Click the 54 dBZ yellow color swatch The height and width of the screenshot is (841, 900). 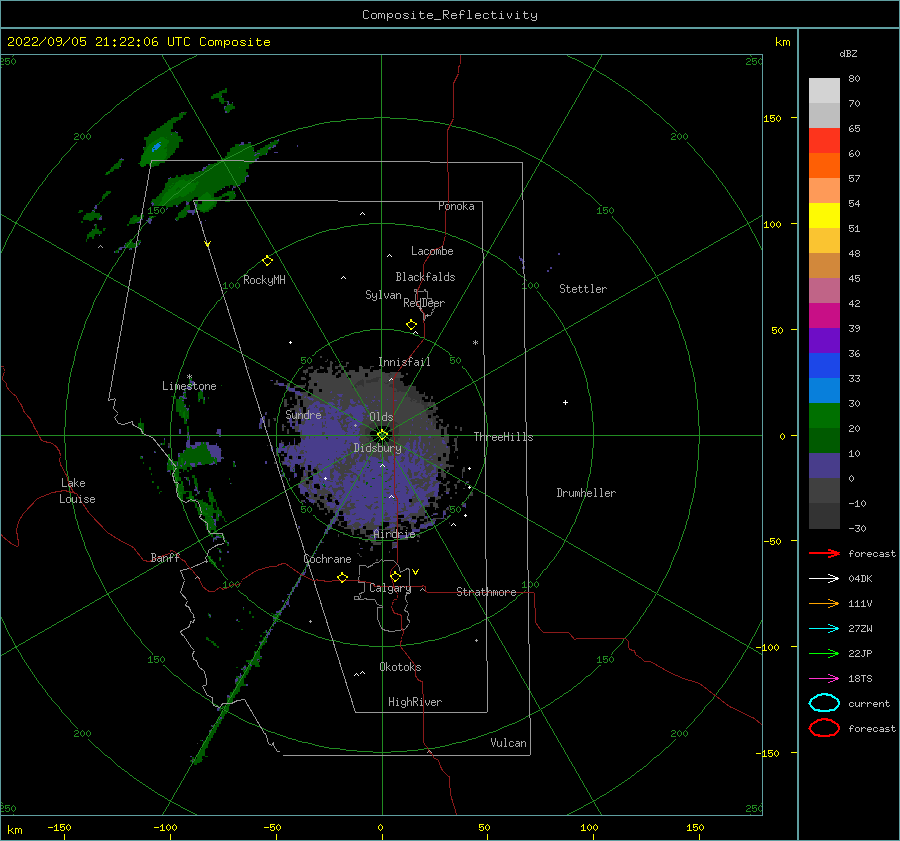(x=824, y=215)
